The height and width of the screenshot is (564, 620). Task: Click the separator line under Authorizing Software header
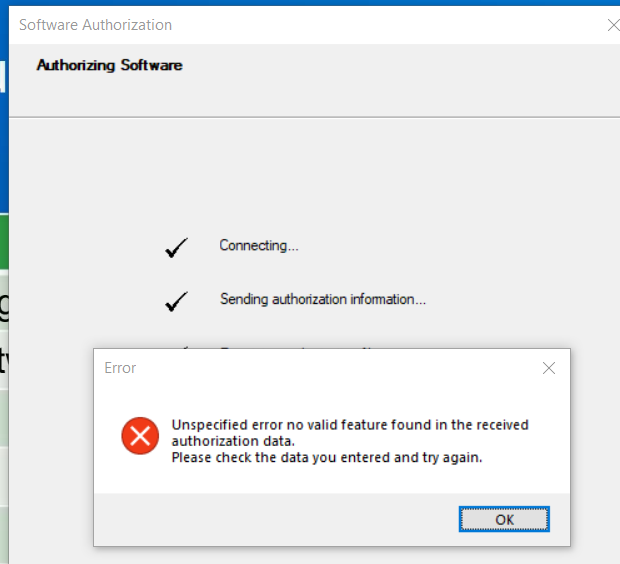pos(314,117)
